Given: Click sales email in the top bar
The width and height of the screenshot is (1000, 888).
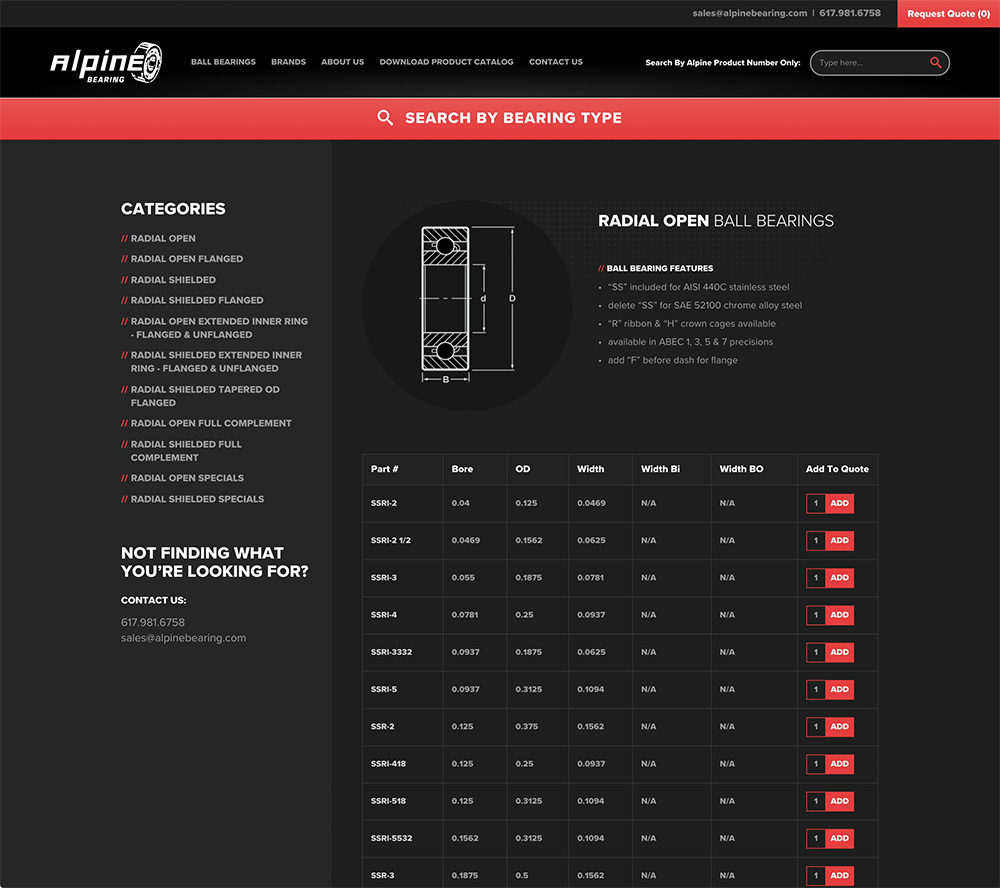Looking at the screenshot, I should click(749, 13).
